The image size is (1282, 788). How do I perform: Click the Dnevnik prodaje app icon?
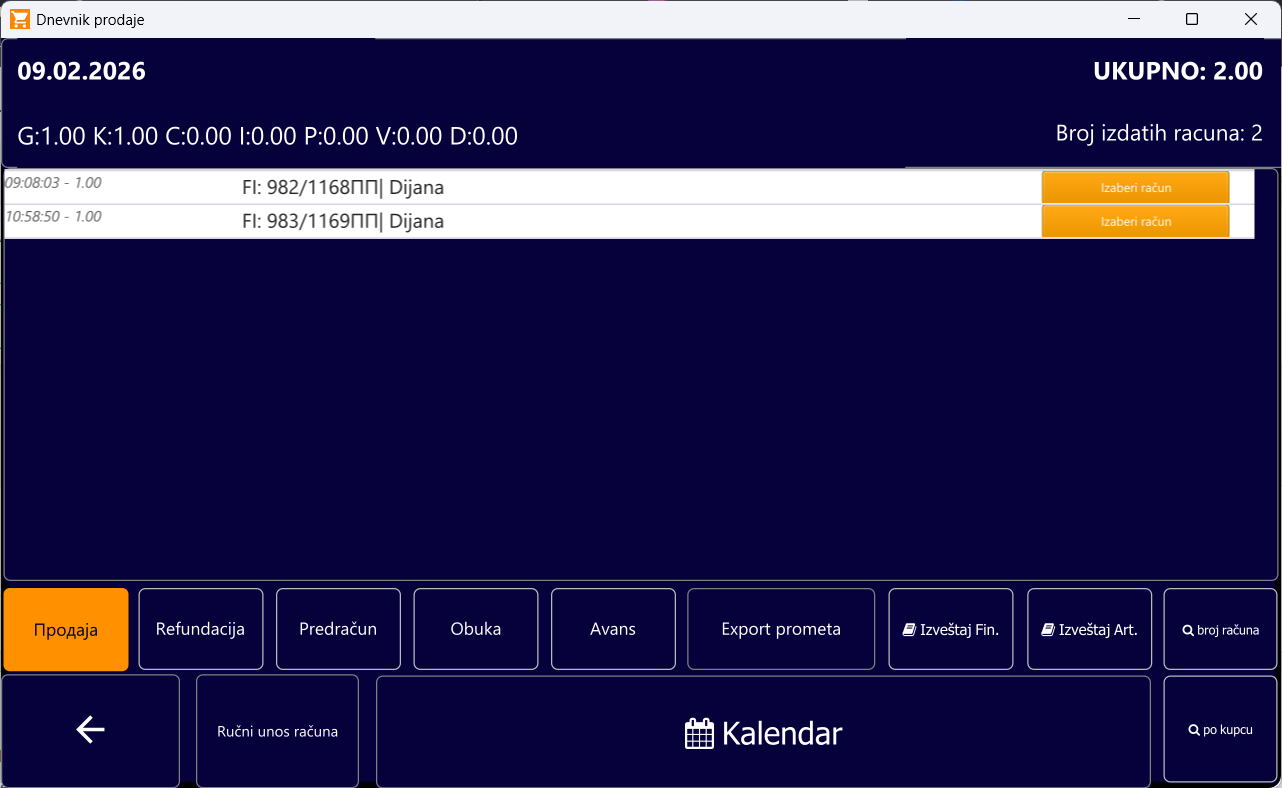click(19, 19)
